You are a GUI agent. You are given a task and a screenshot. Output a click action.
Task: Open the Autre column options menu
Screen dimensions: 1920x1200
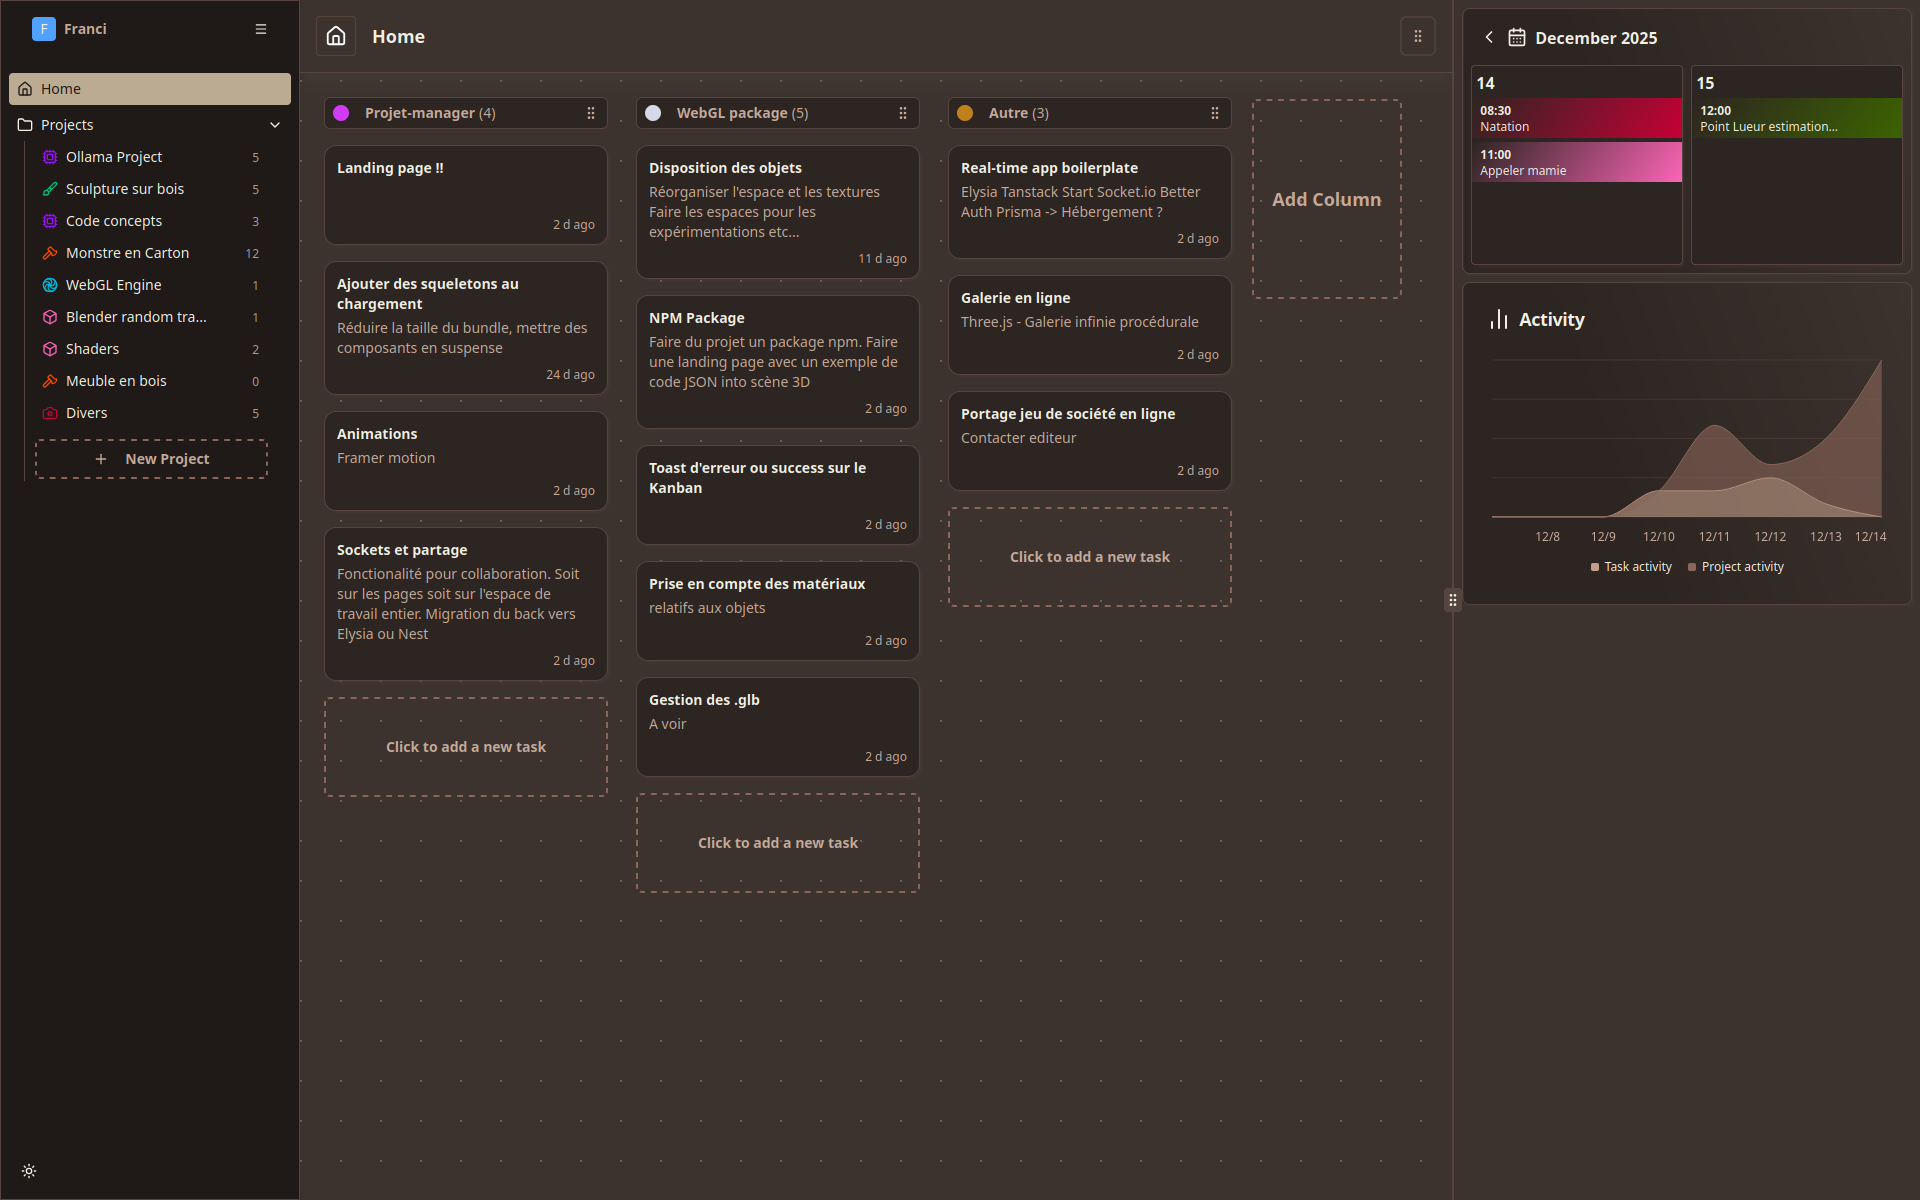coord(1216,113)
